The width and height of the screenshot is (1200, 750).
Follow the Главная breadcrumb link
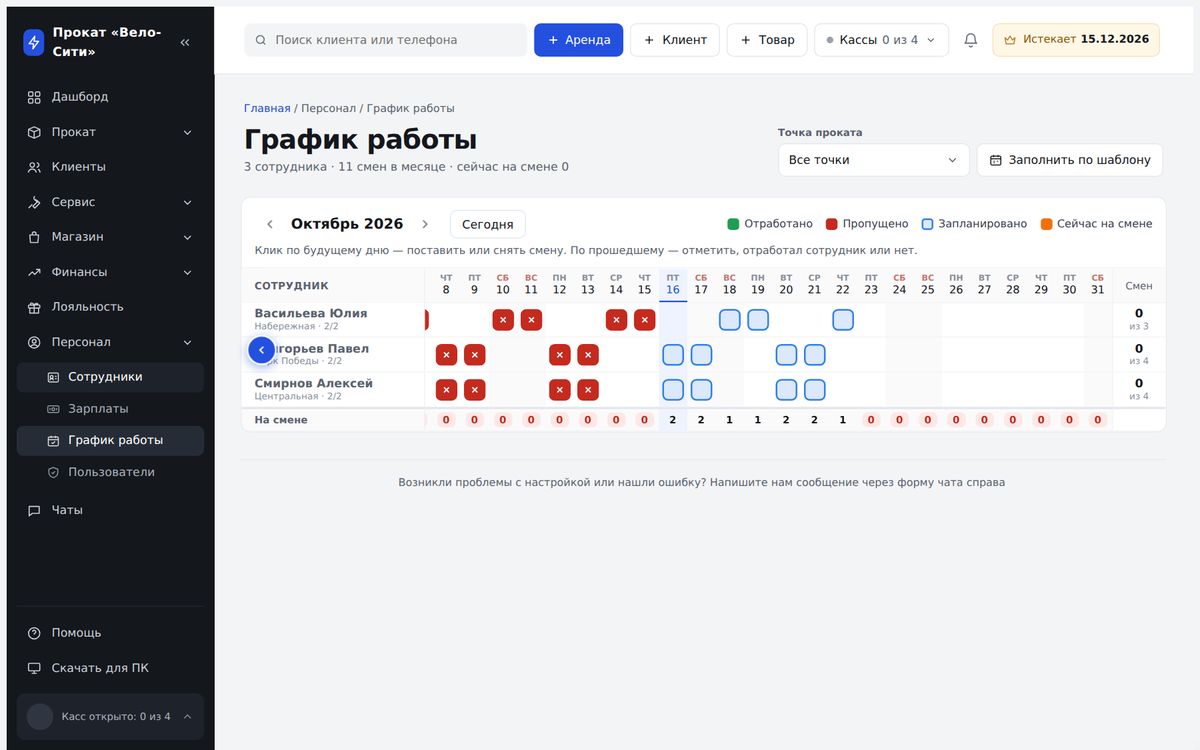(267, 108)
